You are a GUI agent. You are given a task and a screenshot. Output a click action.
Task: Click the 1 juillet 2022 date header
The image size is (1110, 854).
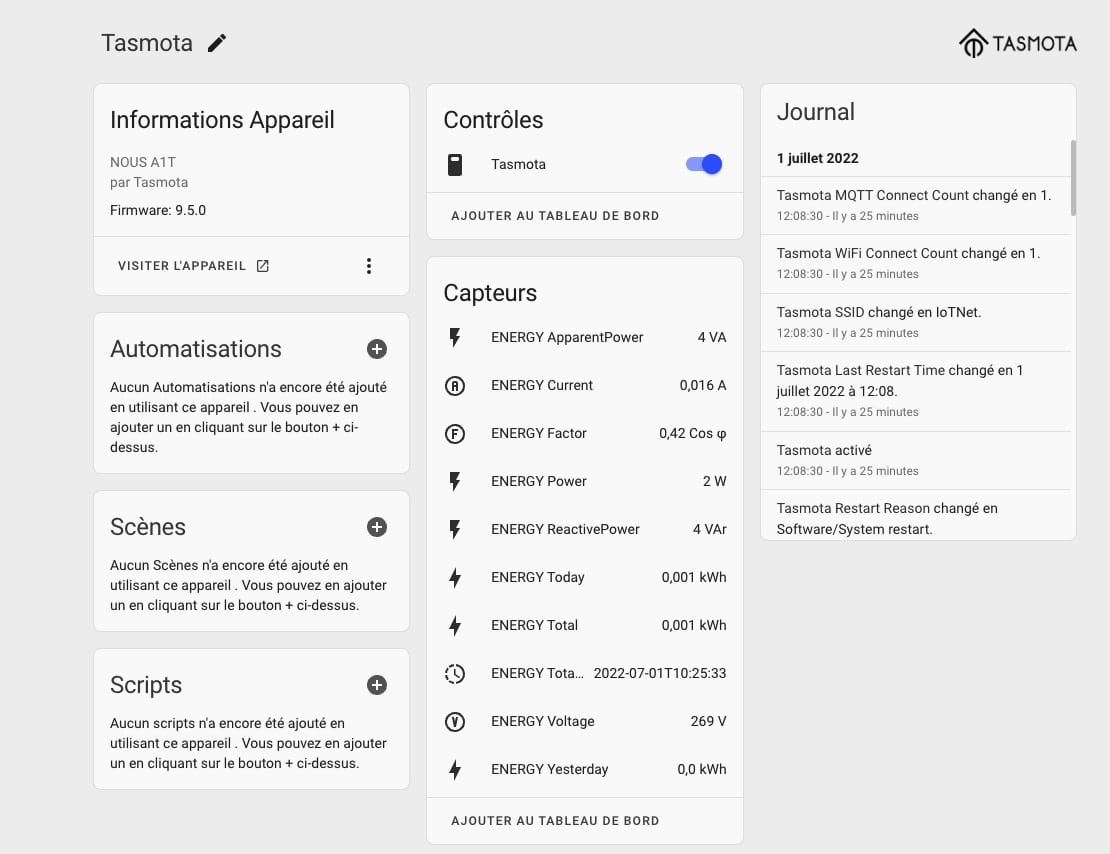click(818, 159)
